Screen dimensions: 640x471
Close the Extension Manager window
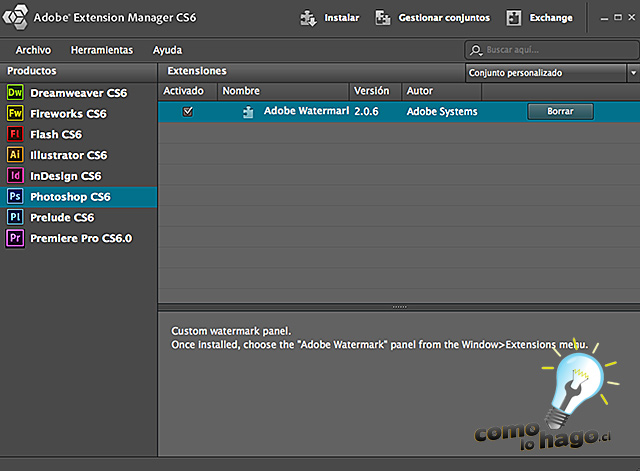click(x=631, y=18)
